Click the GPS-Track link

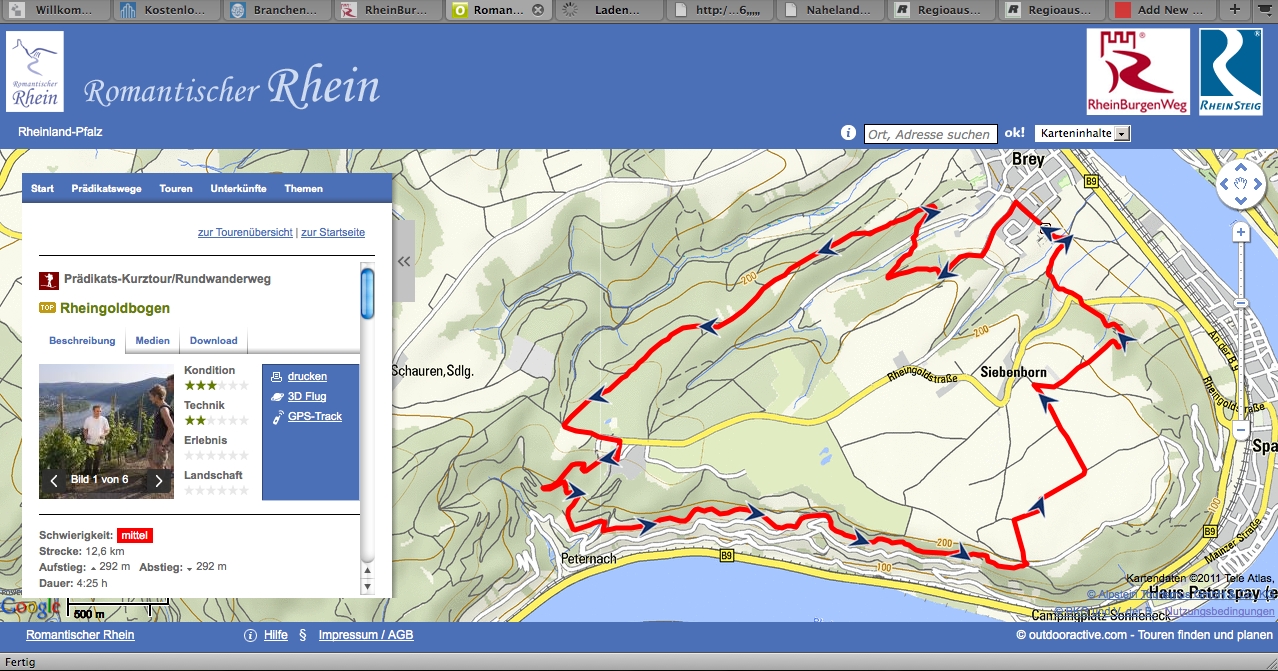tap(314, 416)
